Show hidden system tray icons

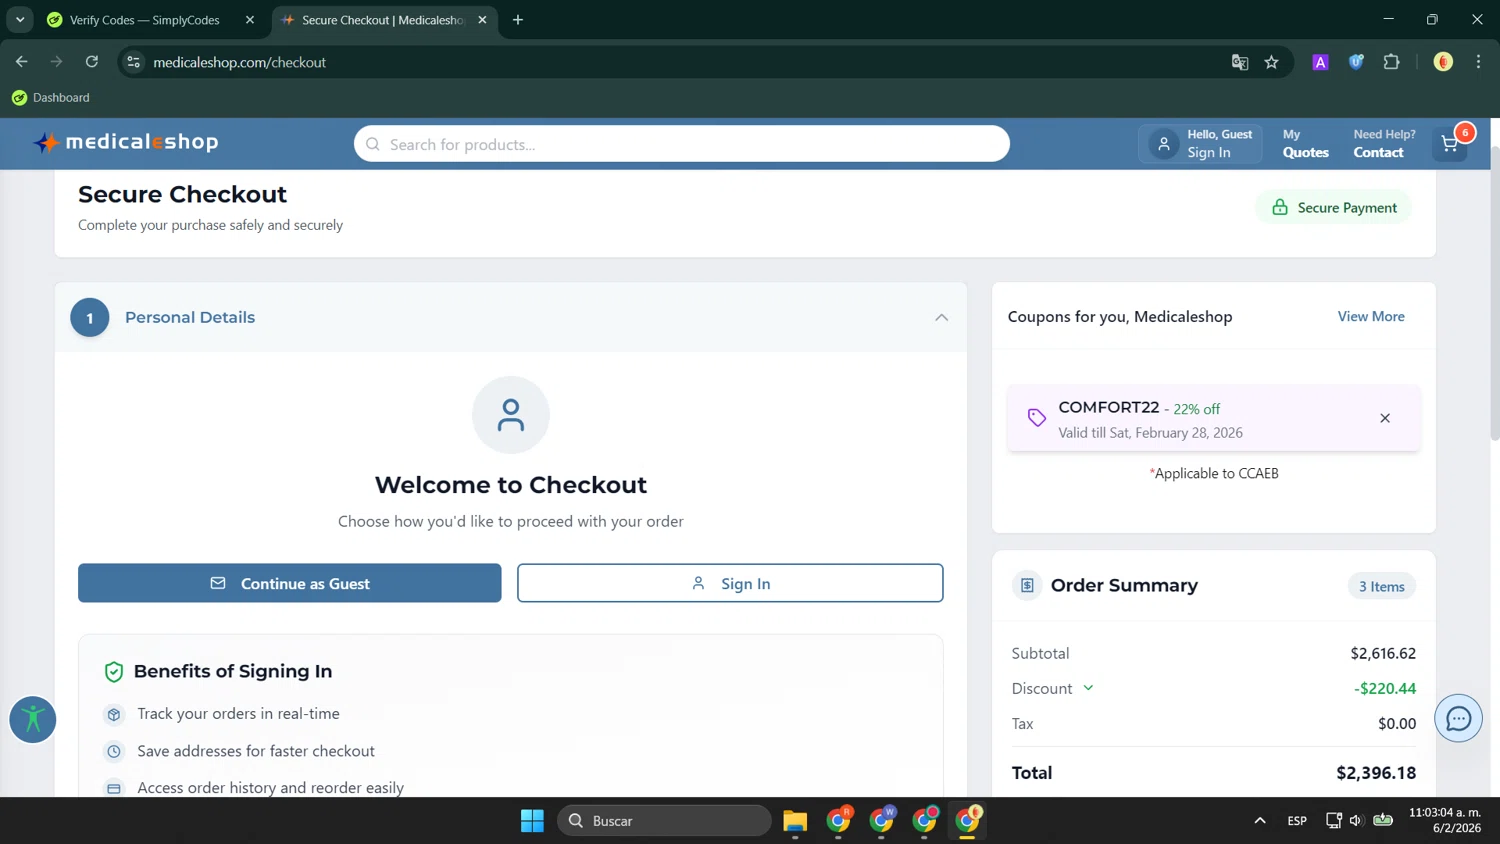pyautogui.click(x=1260, y=821)
